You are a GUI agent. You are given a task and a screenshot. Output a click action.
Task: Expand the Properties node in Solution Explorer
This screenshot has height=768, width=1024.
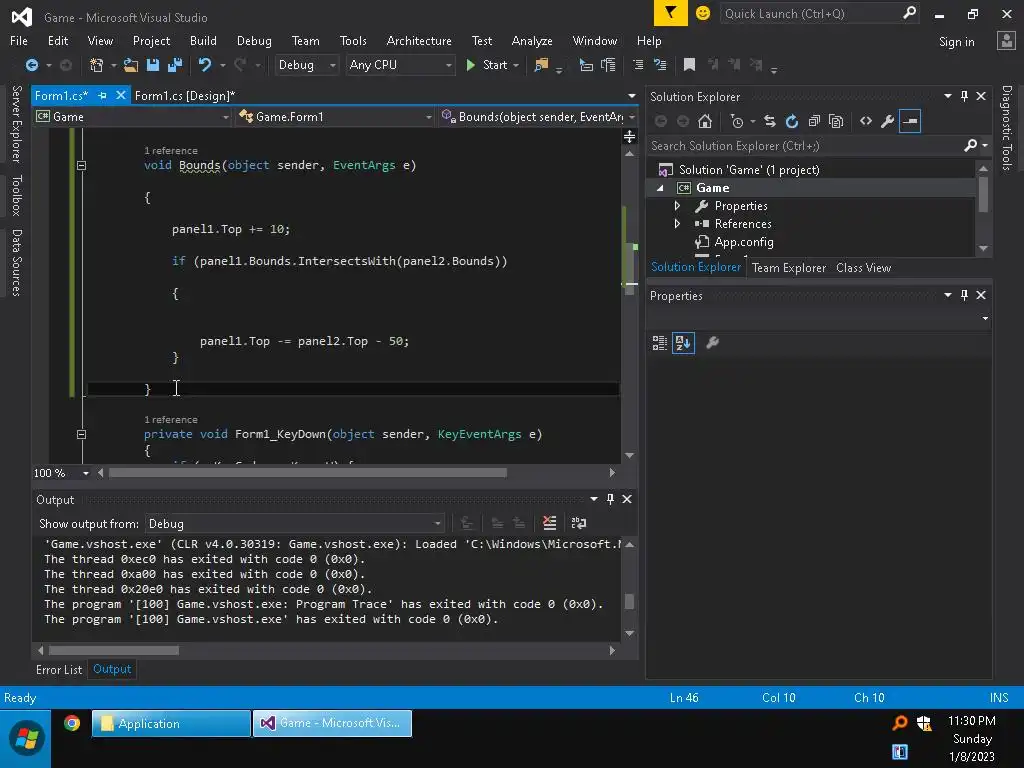pos(677,206)
